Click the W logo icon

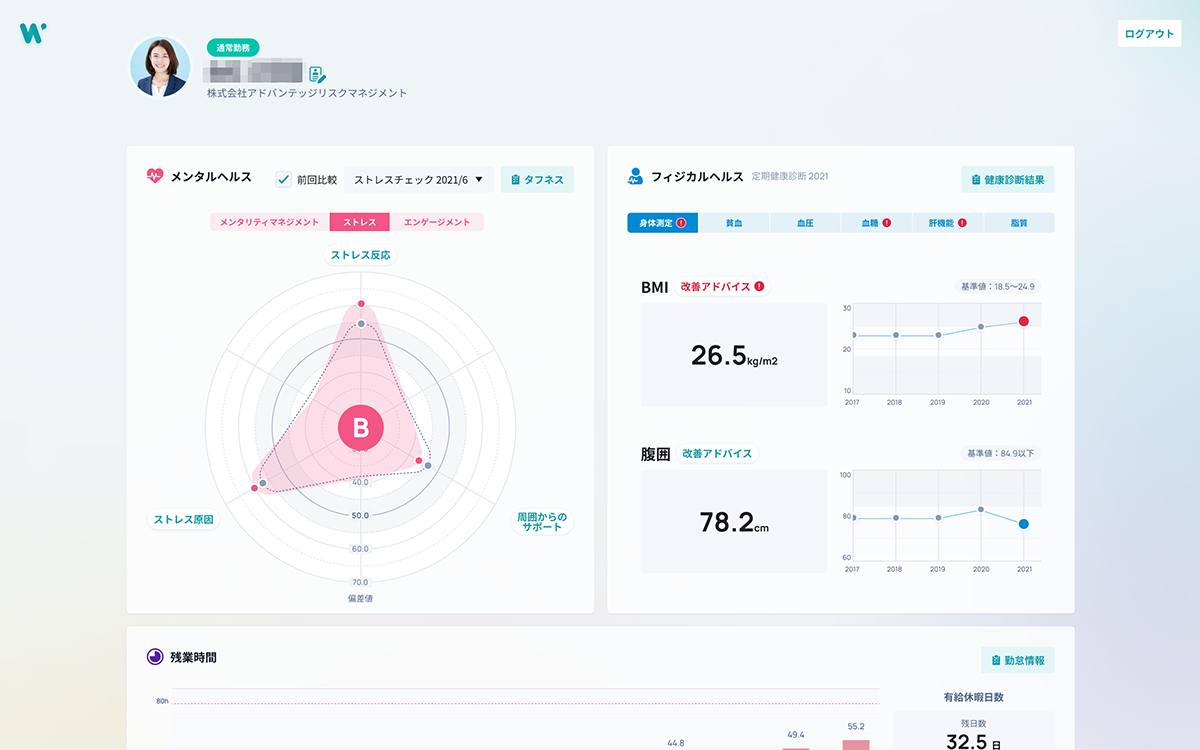click(32, 33)
